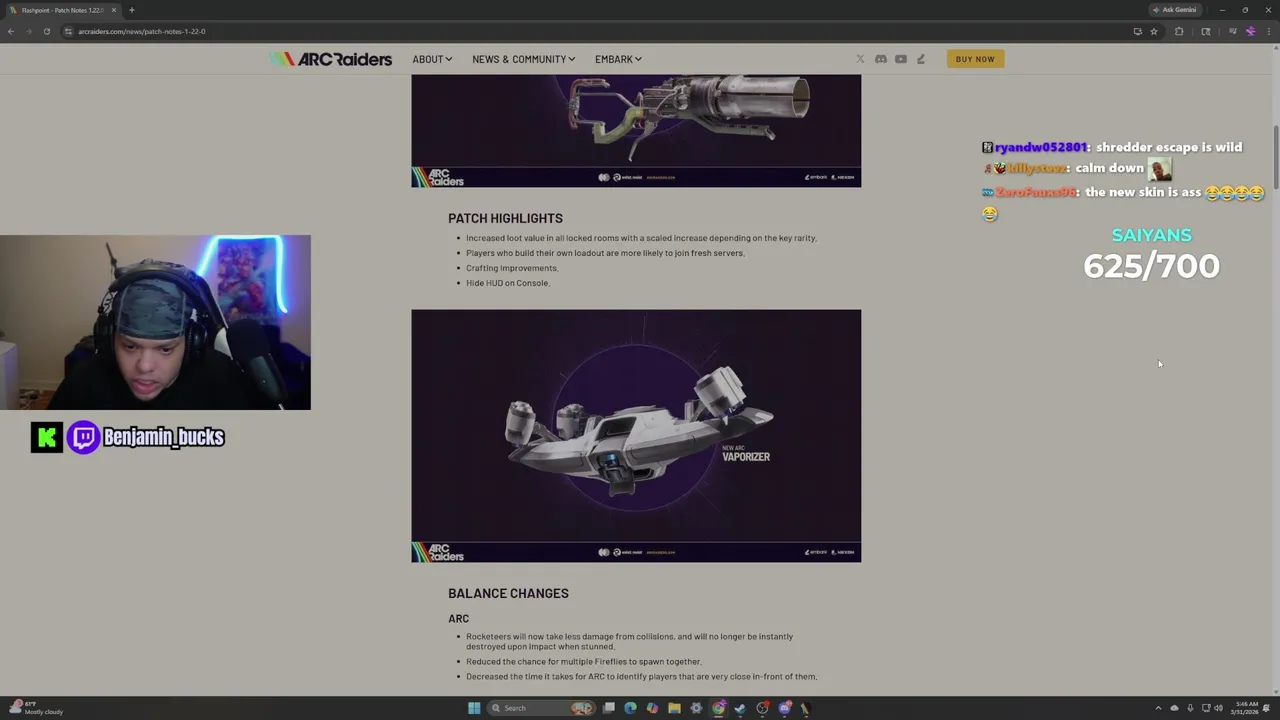Show hidden system tray icons

pyautogui.click(x=1158, y=708)
